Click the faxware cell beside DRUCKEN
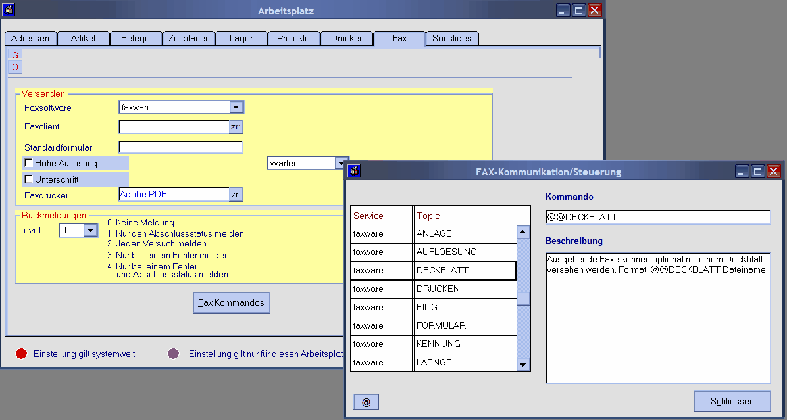Image resolution: width=787 pixels, height=420 pixels. [x=381, y=289]
